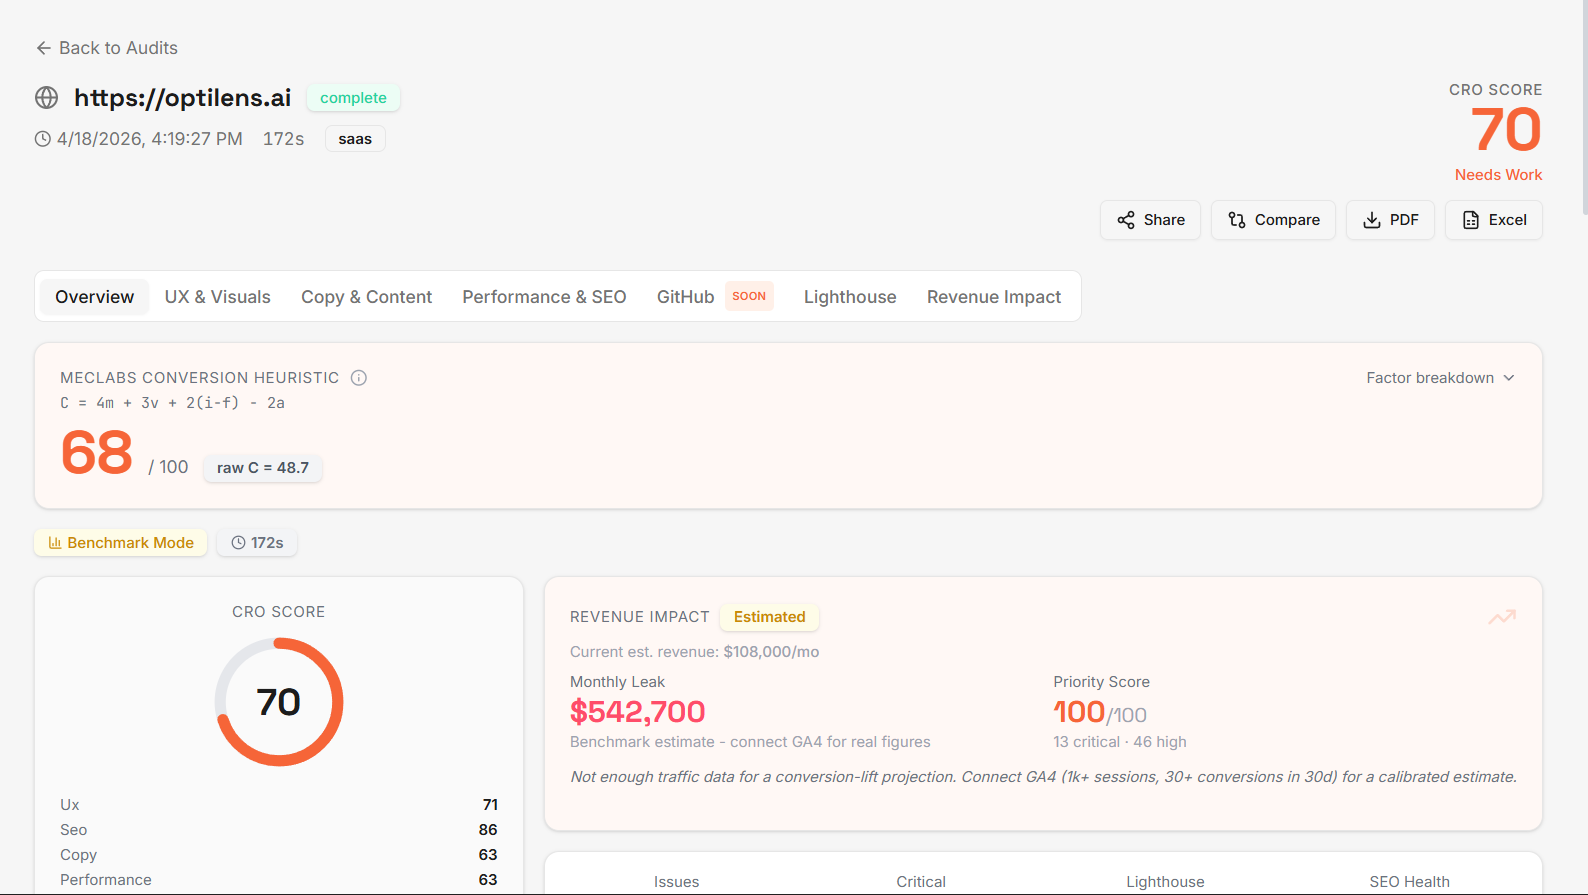Switch to the Lighthouse tab
This screenshot has height=895, width=1588.
(850, 297)
